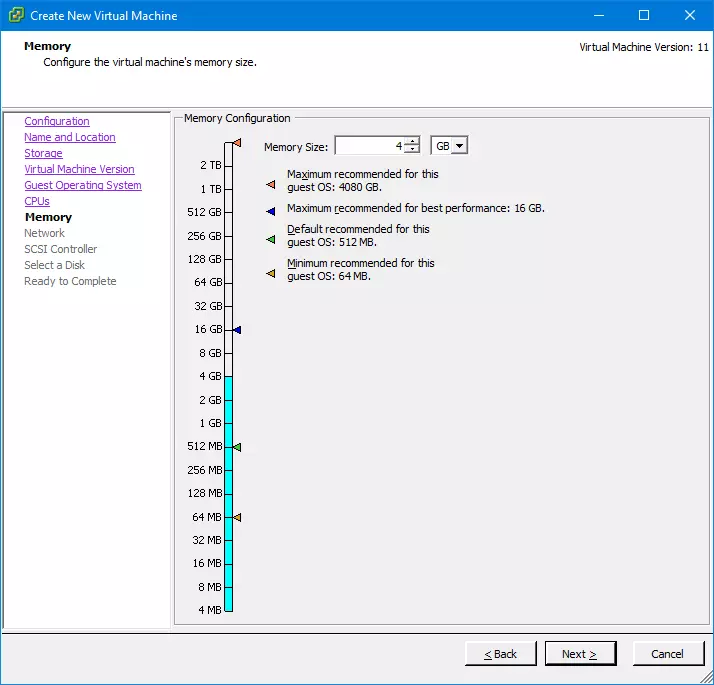Screen dimensions: 714x685
Task: Click Next to proceed to Network
Action: [x=580, y=654]
